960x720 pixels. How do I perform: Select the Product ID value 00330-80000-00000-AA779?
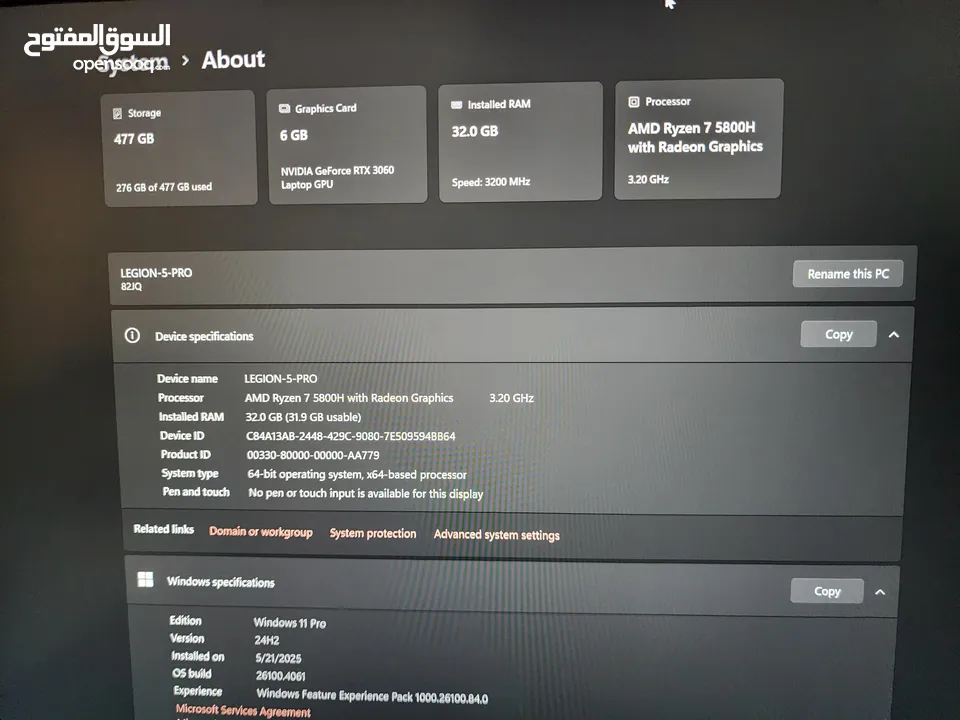point(313,456)
